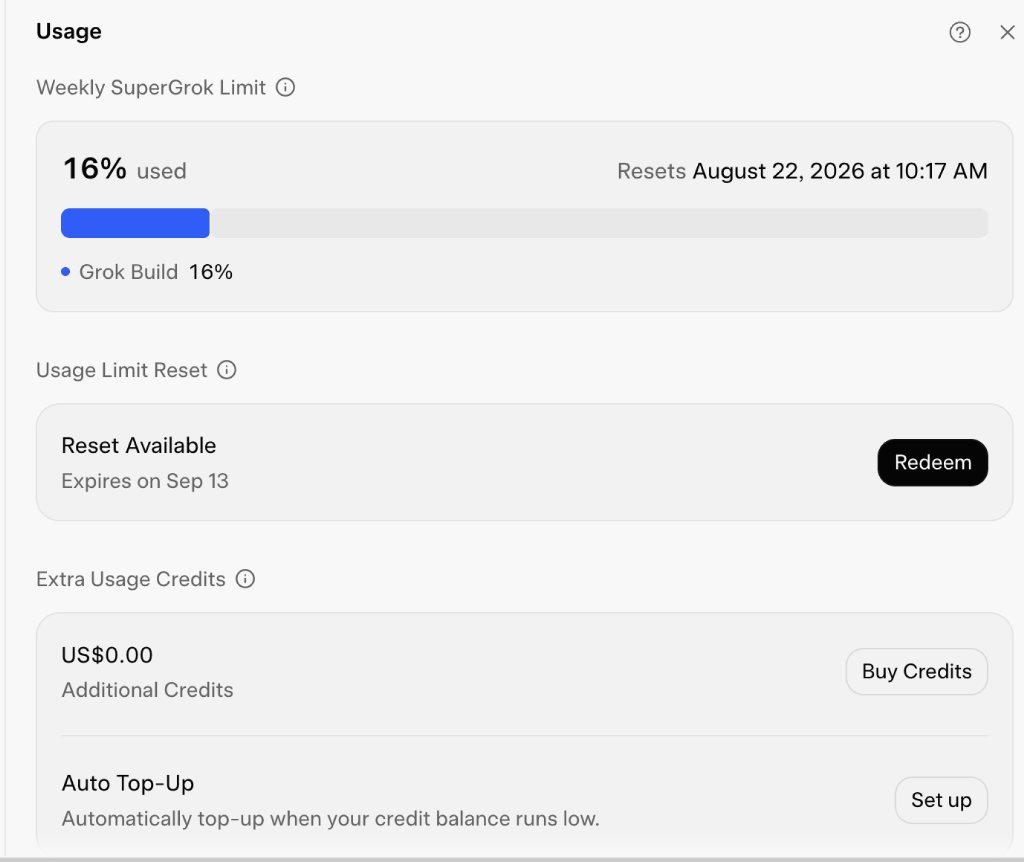Click the Additional Credits label

147,690
